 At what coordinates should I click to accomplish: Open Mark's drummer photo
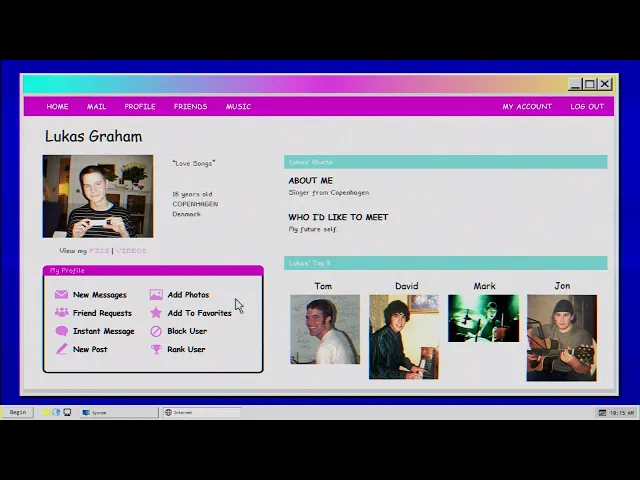(483, 318)
